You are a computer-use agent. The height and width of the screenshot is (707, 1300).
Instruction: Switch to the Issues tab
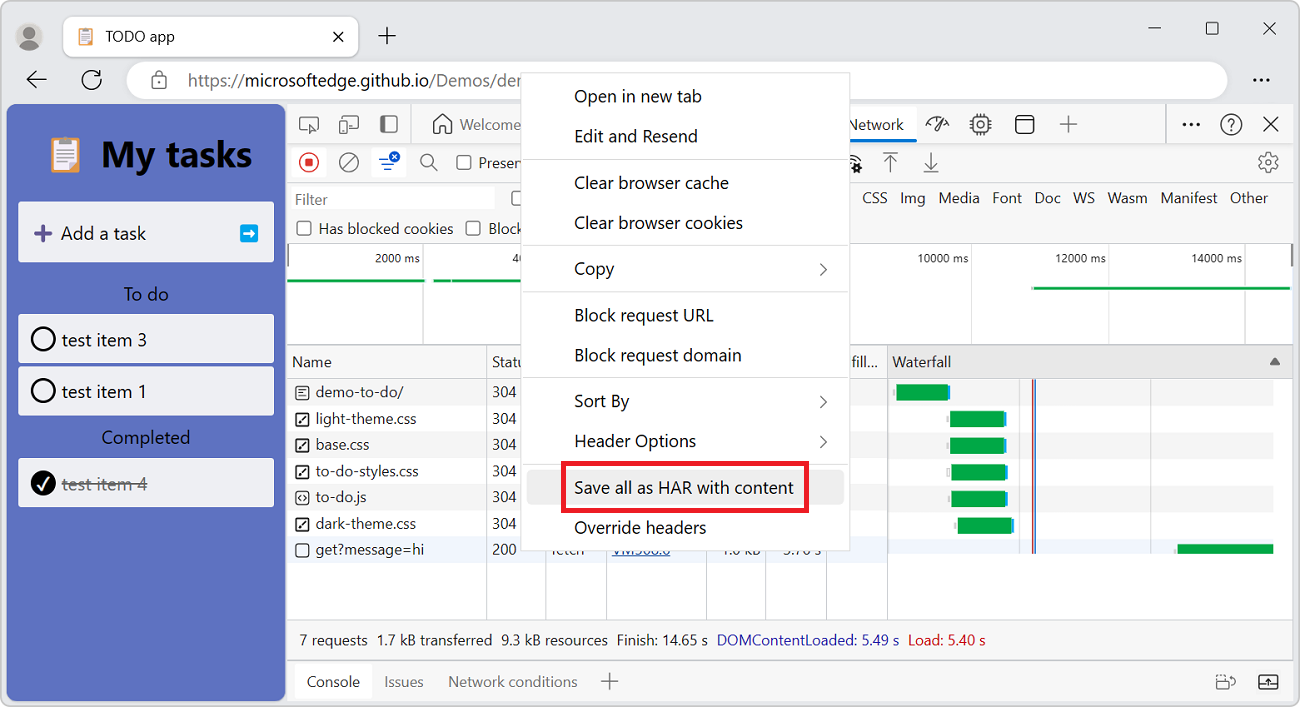pos(404,682)
